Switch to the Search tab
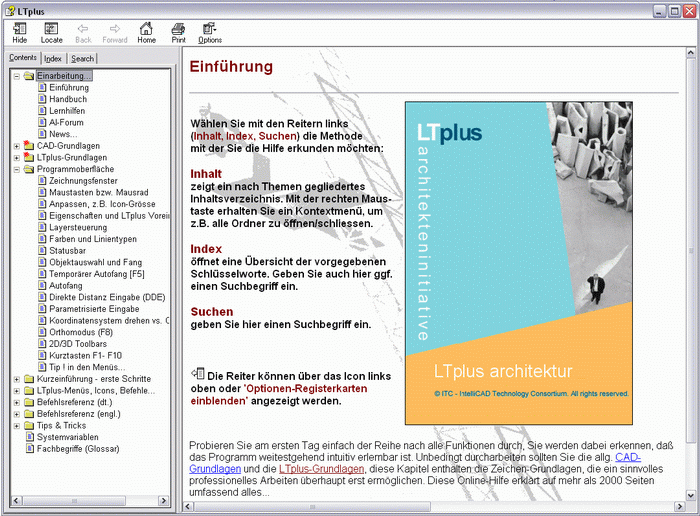Viewport: 700px width, 516px height. (x=82, y=58)
